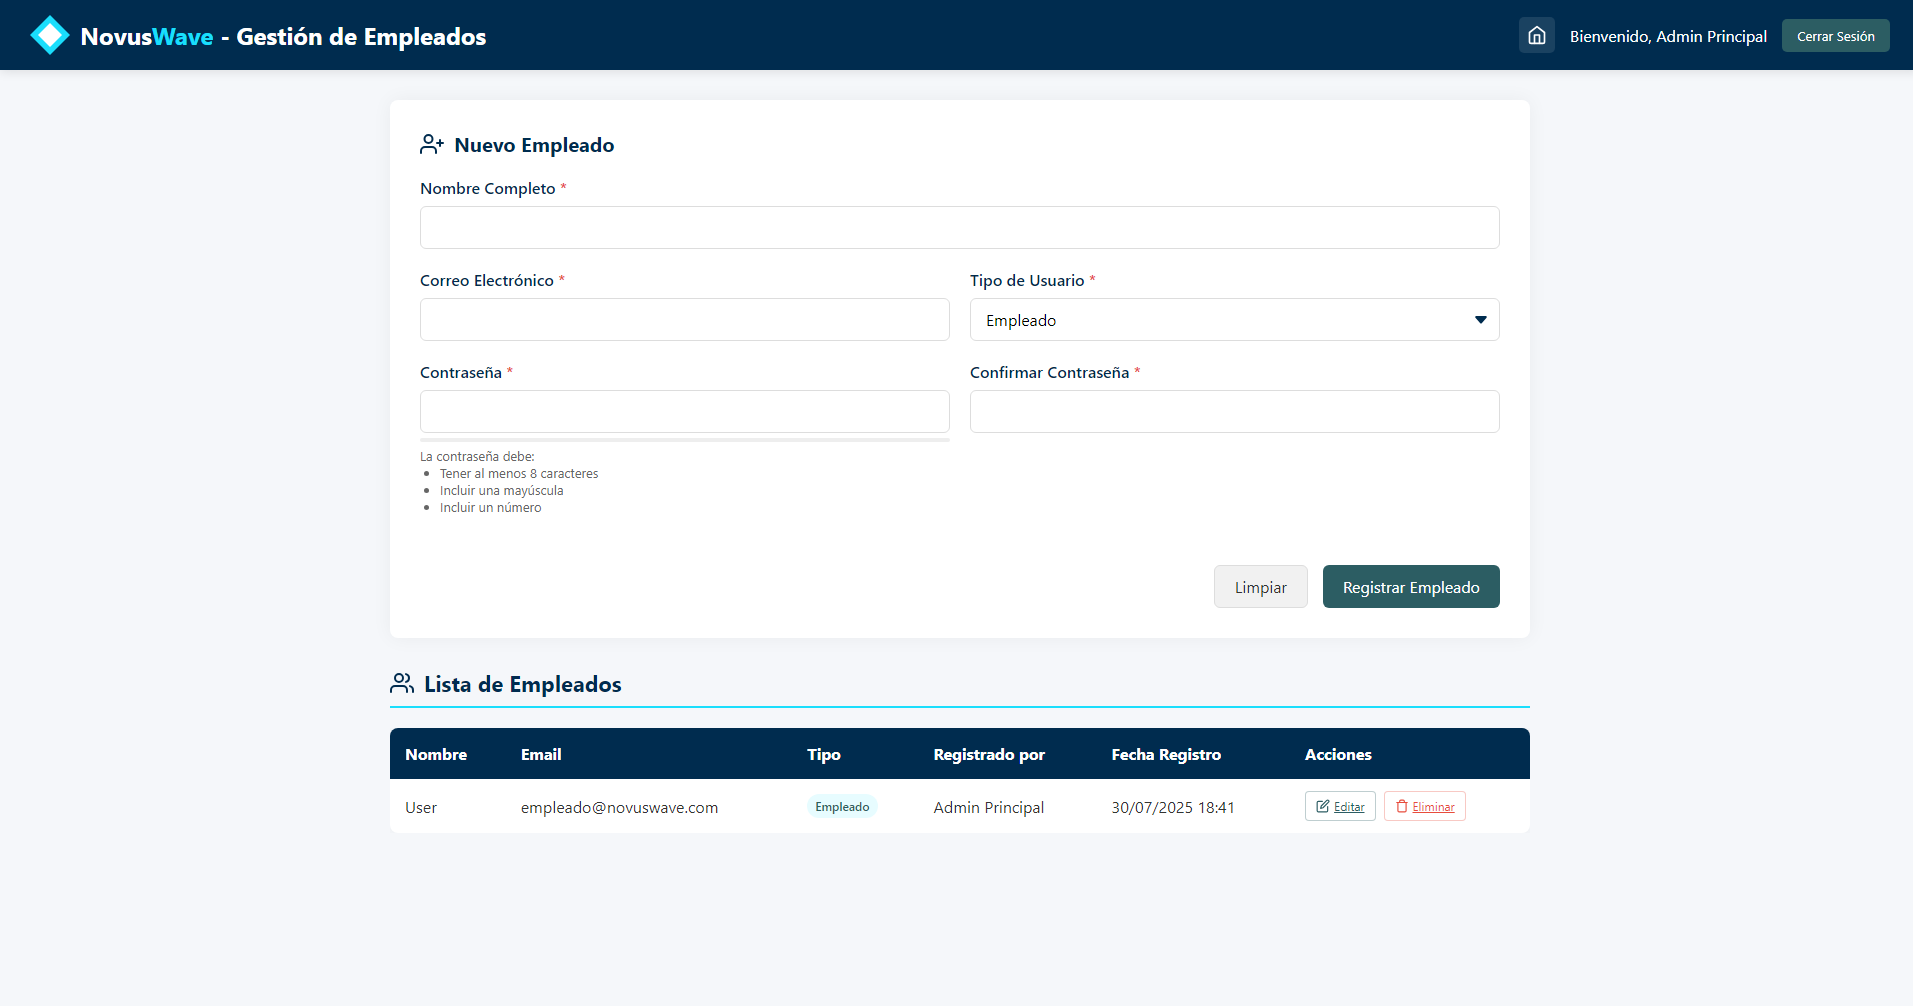Screen dimensions: 1913x1006
Task: Click the Confirmar Contraseña input box
Action: tap(1233, 412)
